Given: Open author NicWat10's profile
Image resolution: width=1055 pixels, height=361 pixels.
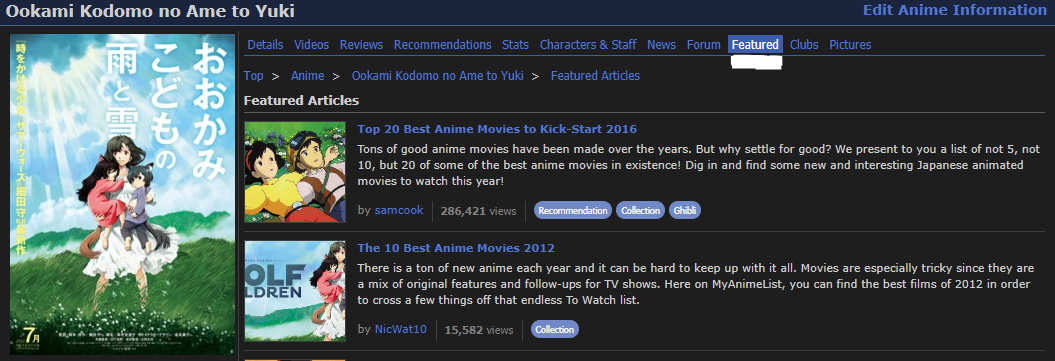Looking at the screenshot, I should [400, 329].
